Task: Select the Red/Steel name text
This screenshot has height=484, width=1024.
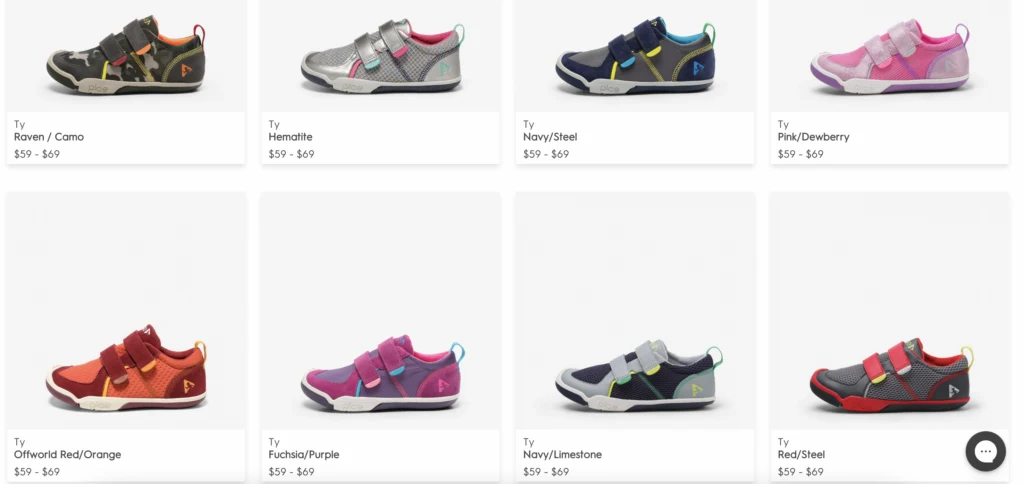Action: point(801,455)
